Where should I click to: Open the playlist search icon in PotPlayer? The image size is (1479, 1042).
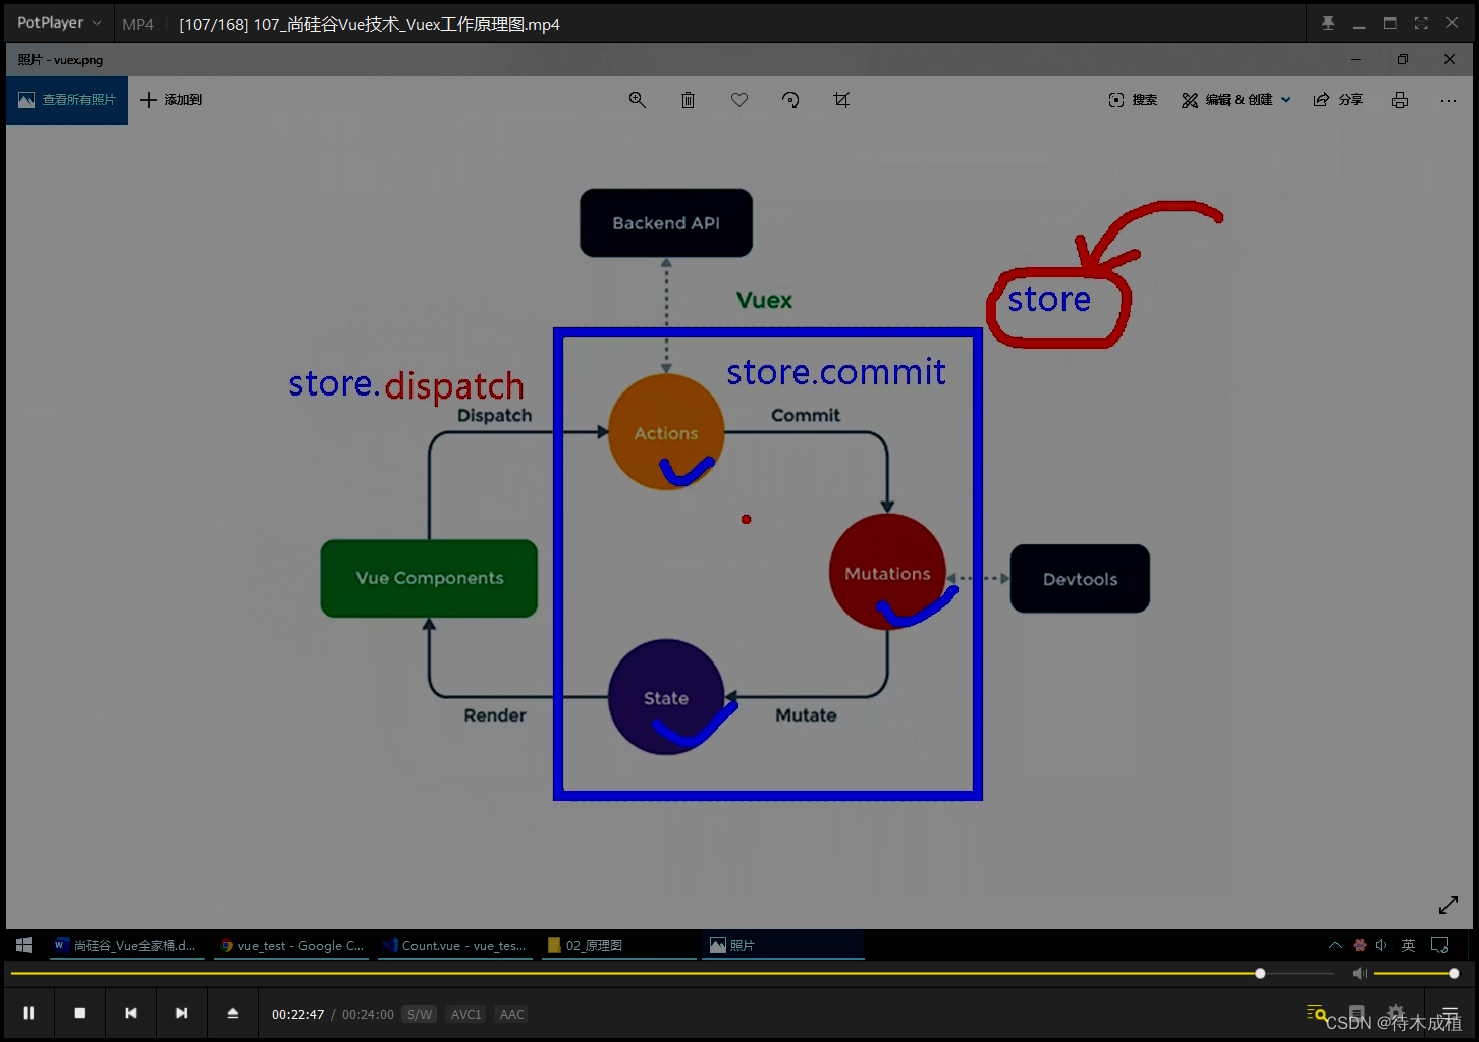click(1316, 1013)
